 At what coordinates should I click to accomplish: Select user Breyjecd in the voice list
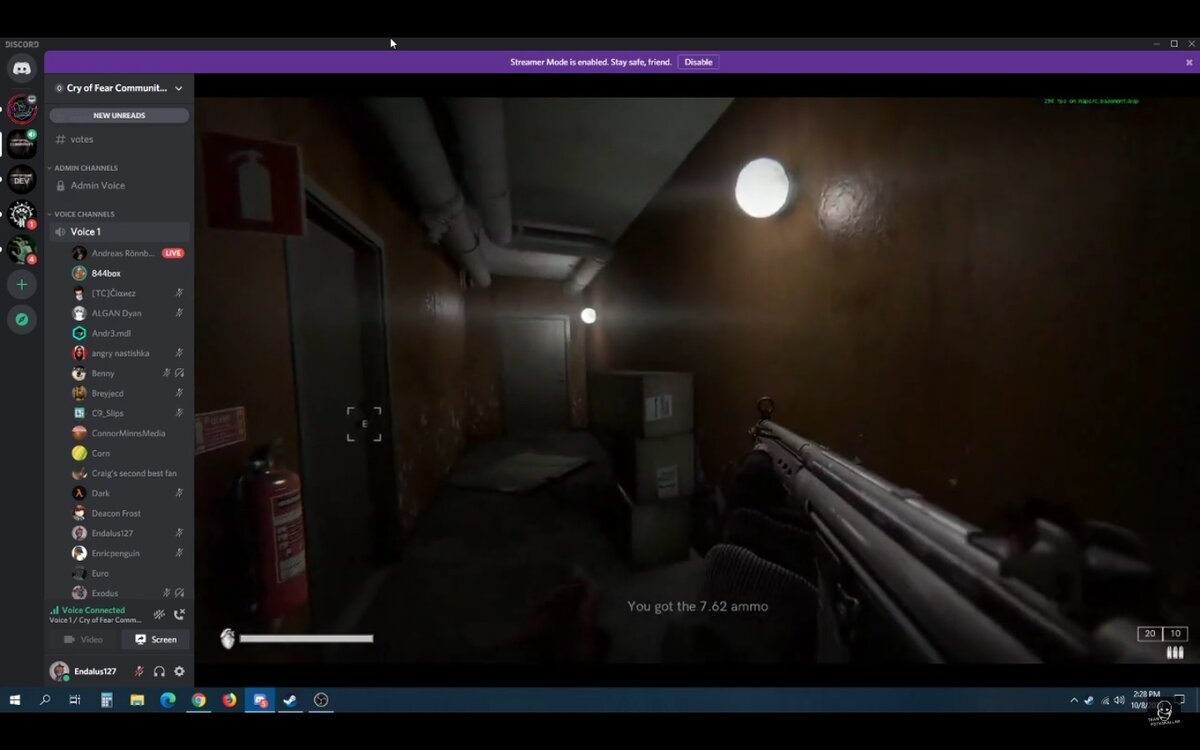128,393
